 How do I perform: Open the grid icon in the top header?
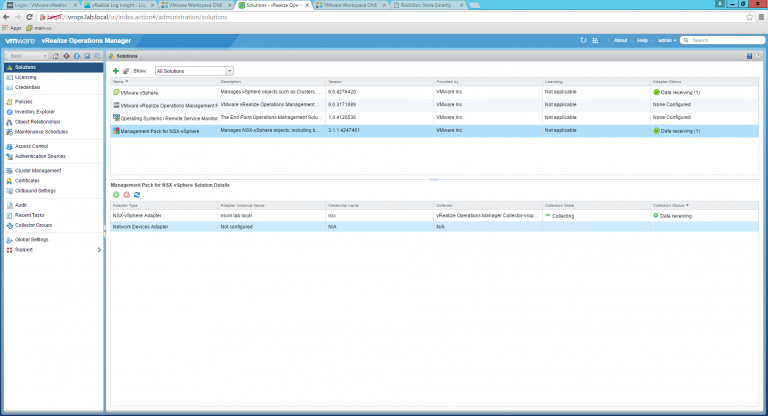pos(596,40)
